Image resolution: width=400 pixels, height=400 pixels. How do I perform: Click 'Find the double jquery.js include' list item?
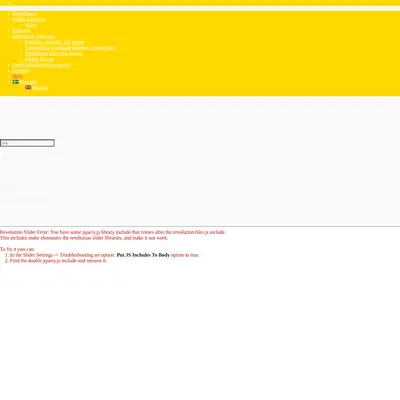tap(58, 261)
